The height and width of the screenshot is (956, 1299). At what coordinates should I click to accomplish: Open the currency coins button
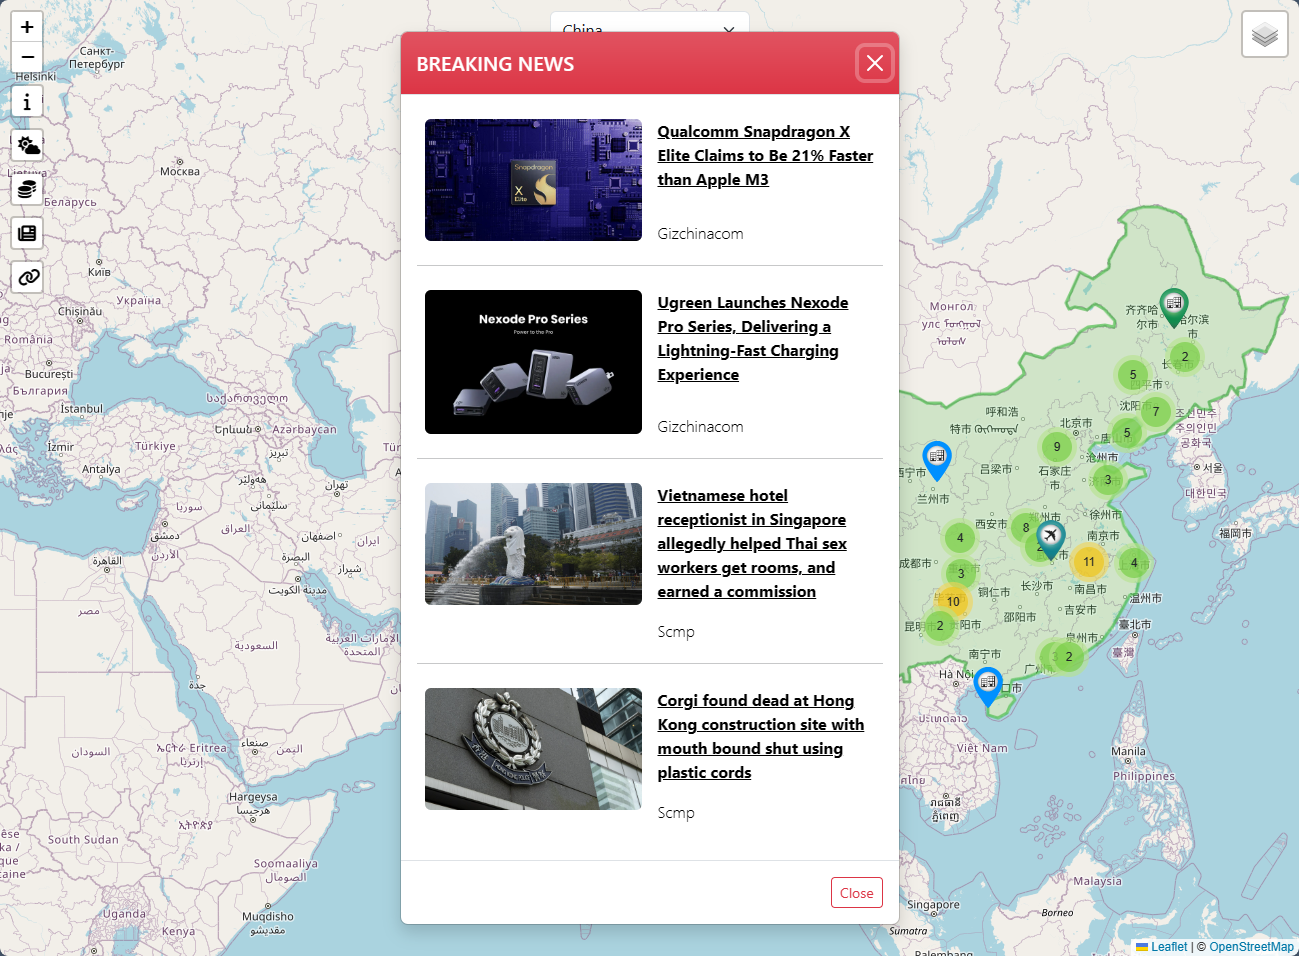28,189
